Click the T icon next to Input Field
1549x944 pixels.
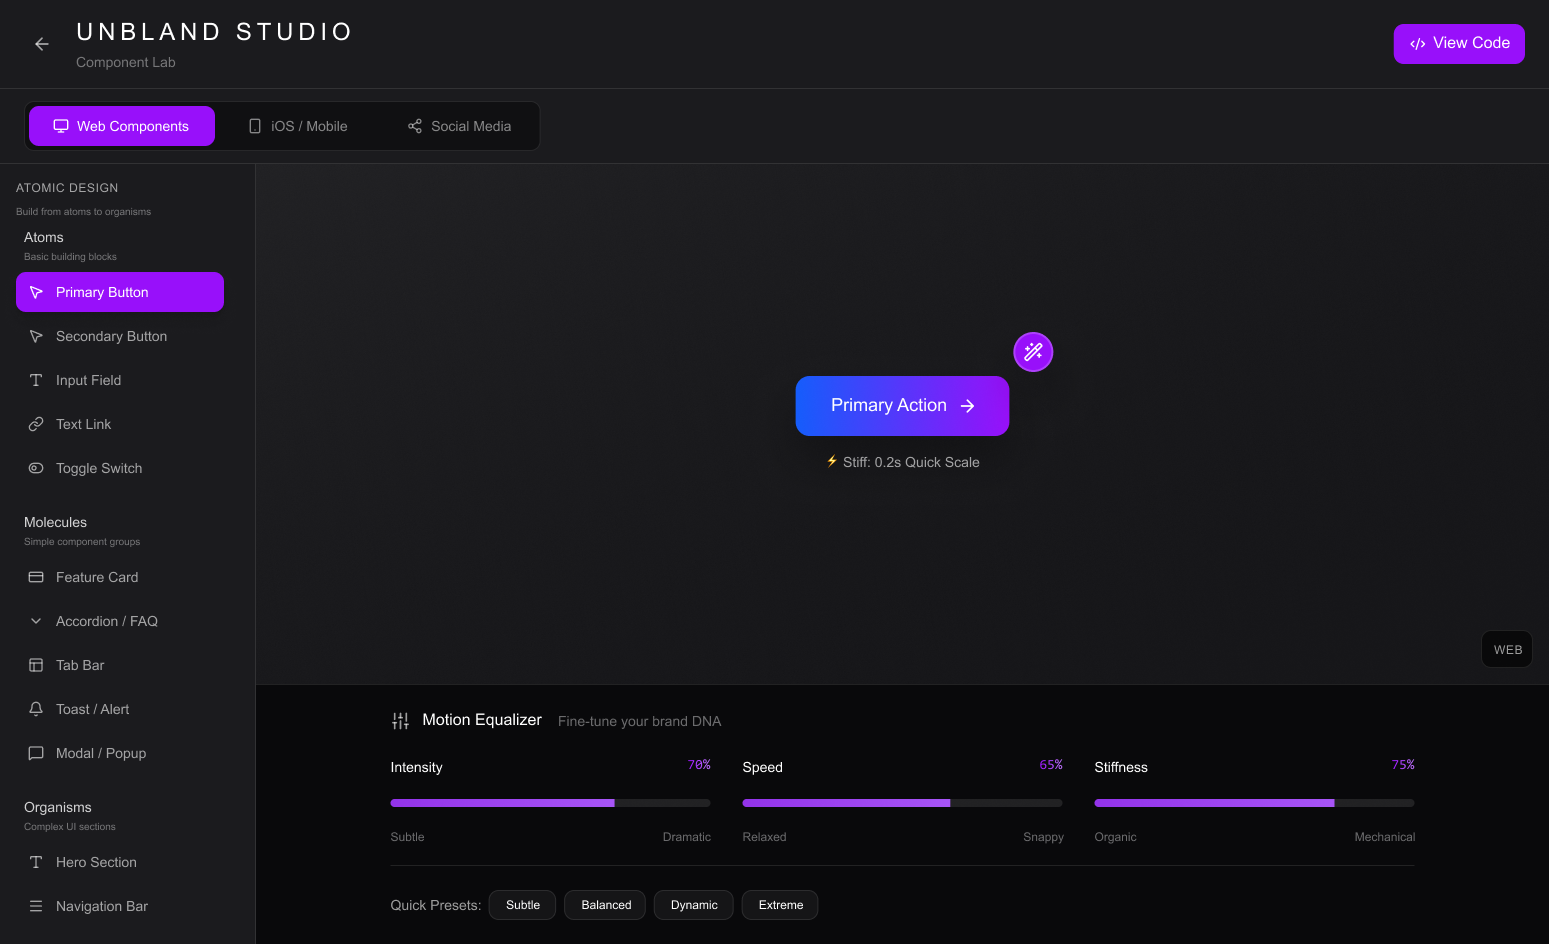tap(36, 380)
